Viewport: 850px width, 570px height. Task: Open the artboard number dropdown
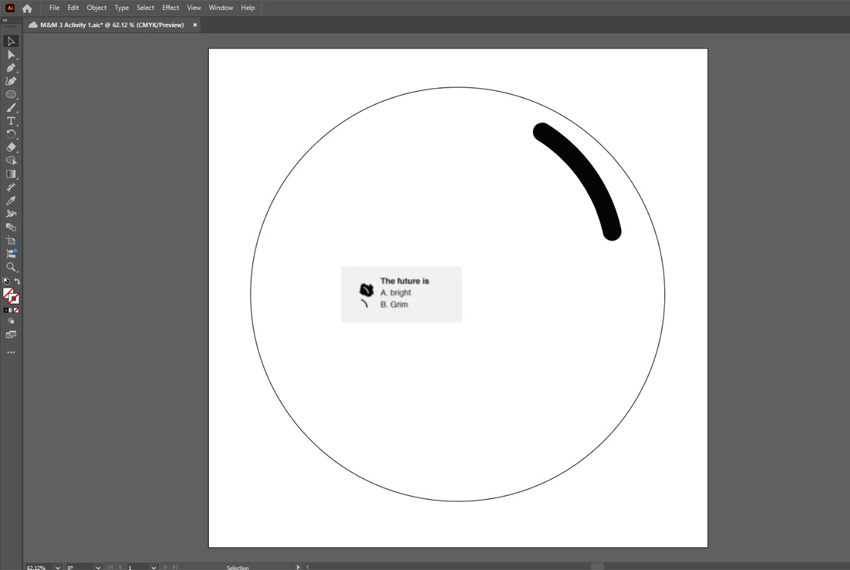(x=153, y=567)
